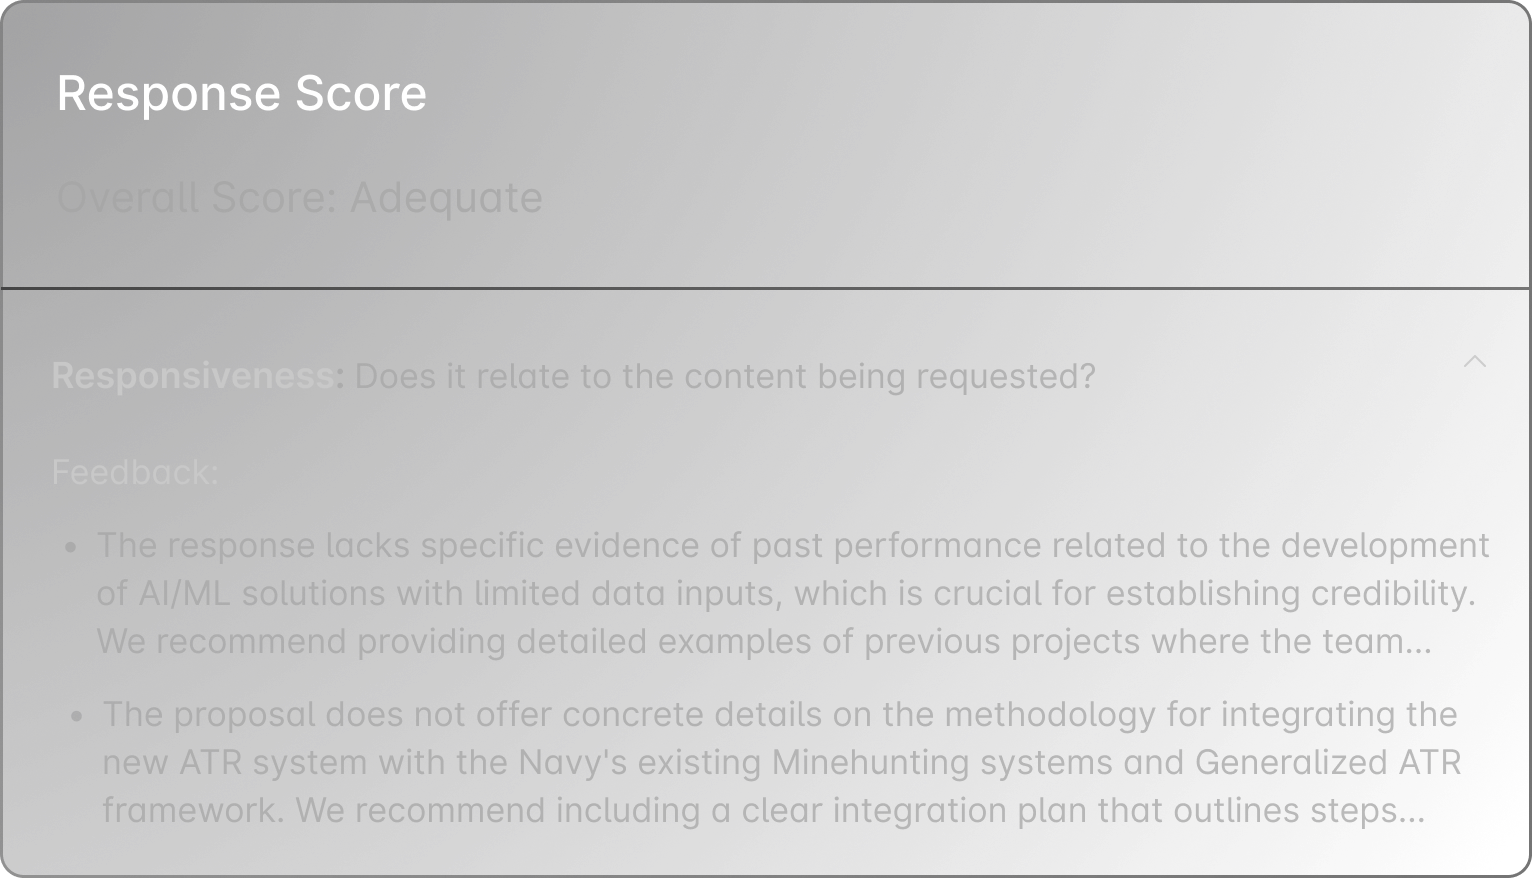
Task: Click 'crucial for establishing credibility' phrase
Action: [x=1205, y=593]
